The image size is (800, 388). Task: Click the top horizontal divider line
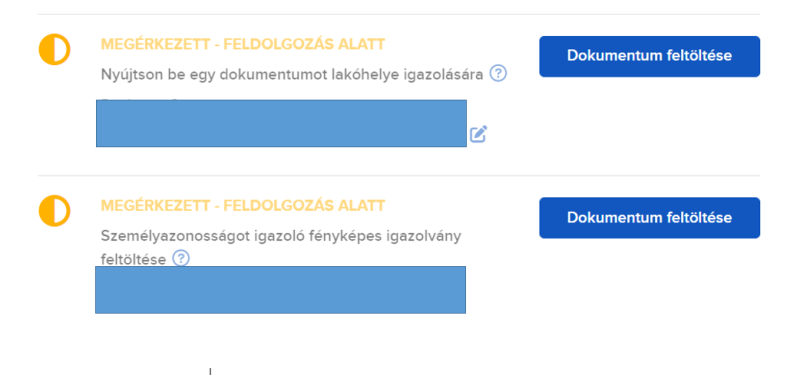pos(399,14)
